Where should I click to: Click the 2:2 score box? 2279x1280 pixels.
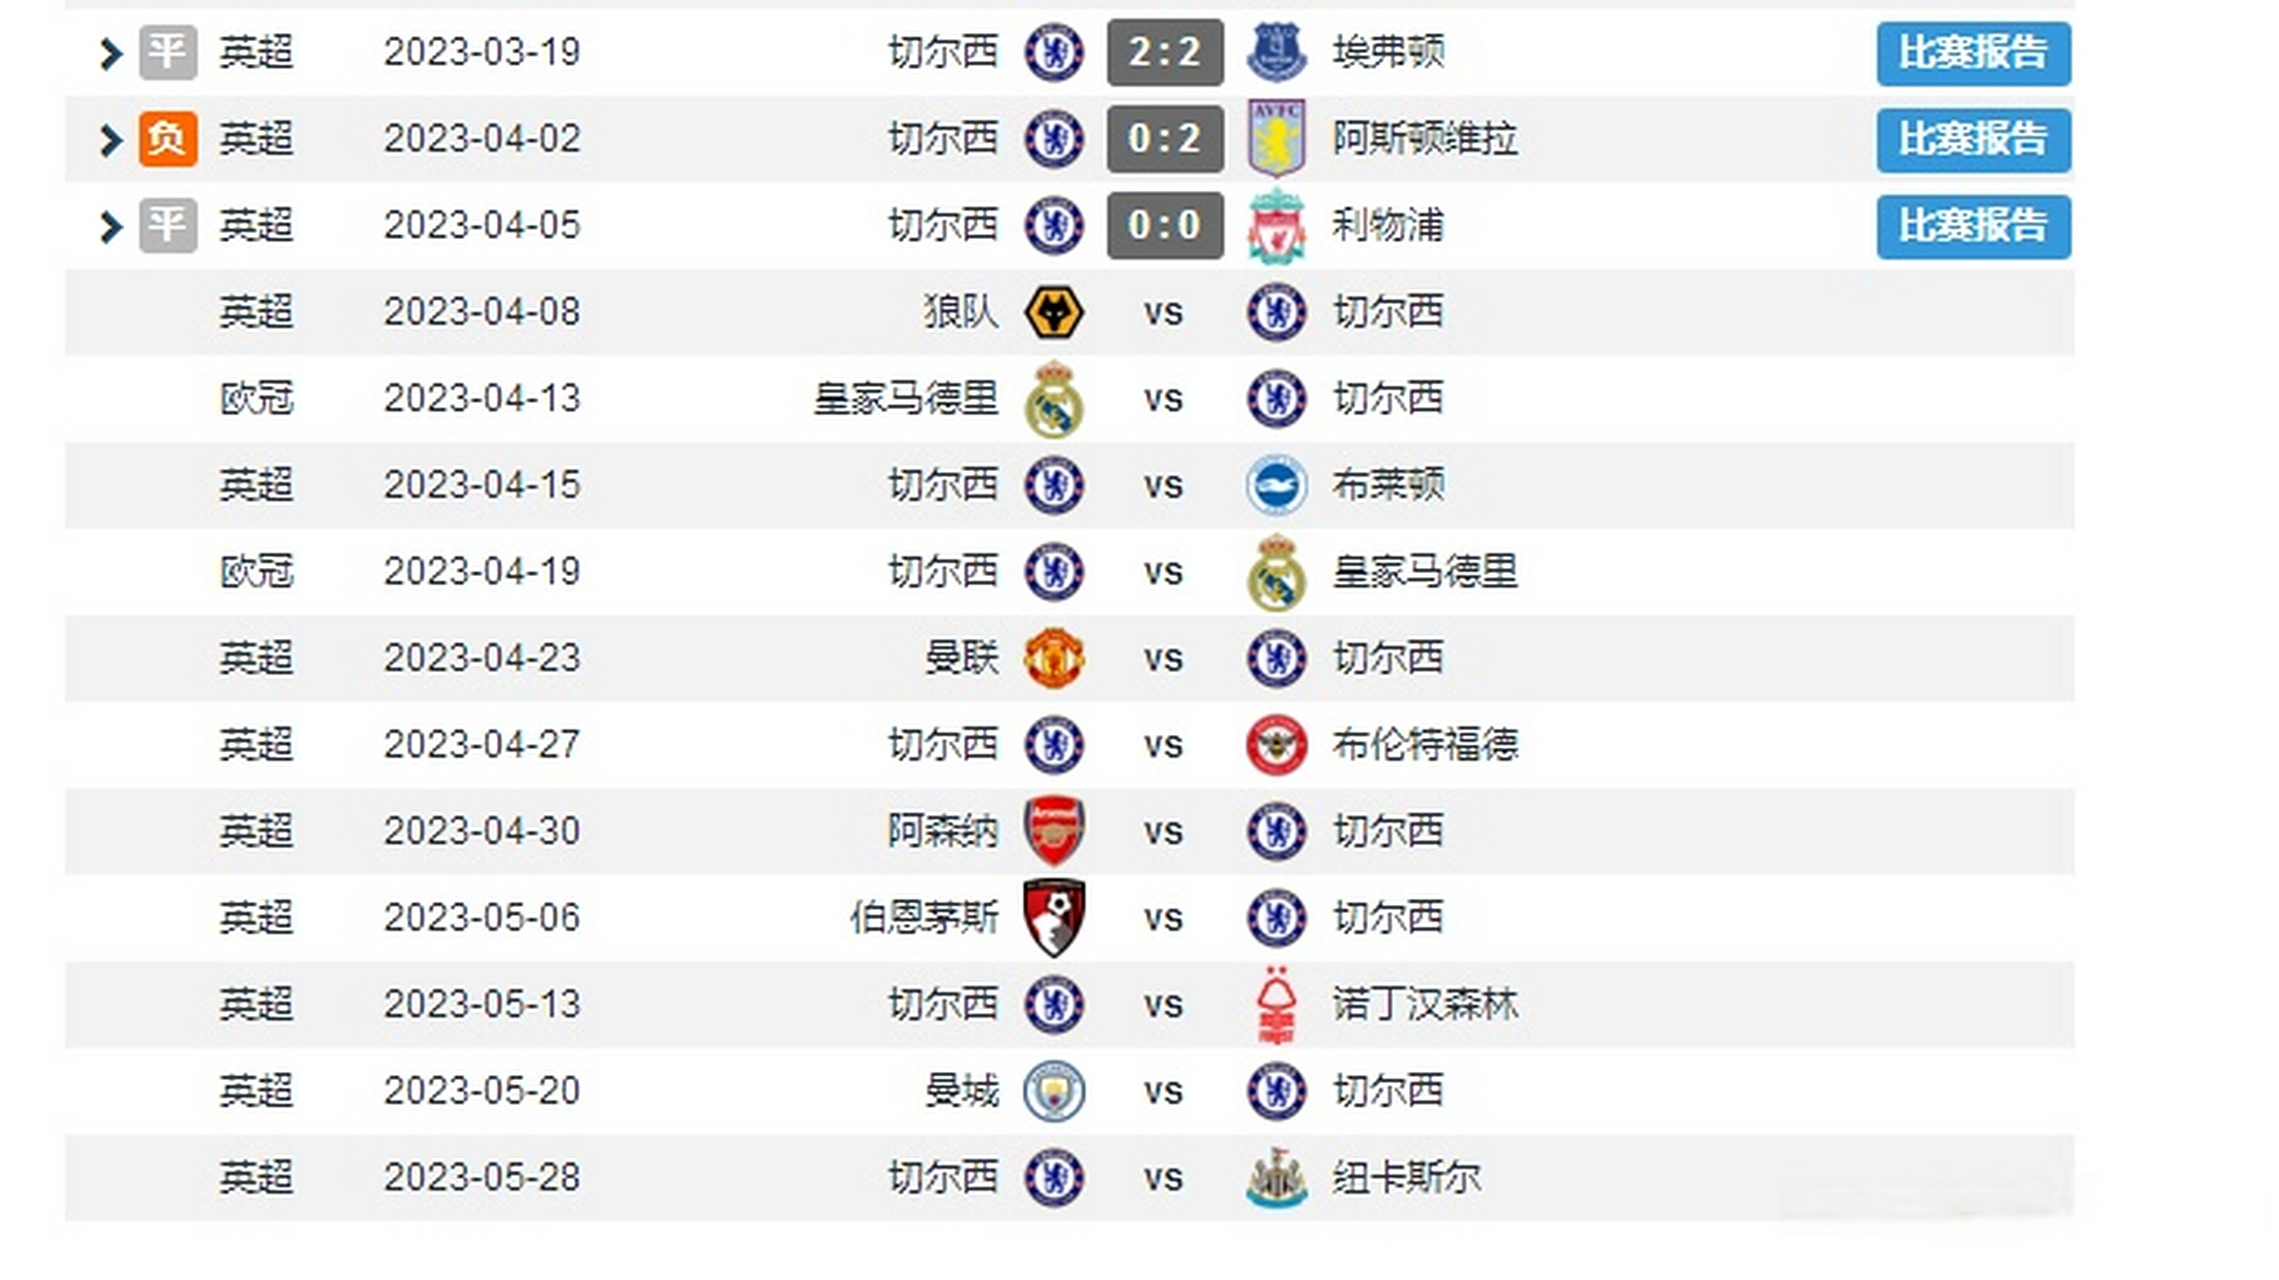pyautogui.click(x=1165, y=52)
